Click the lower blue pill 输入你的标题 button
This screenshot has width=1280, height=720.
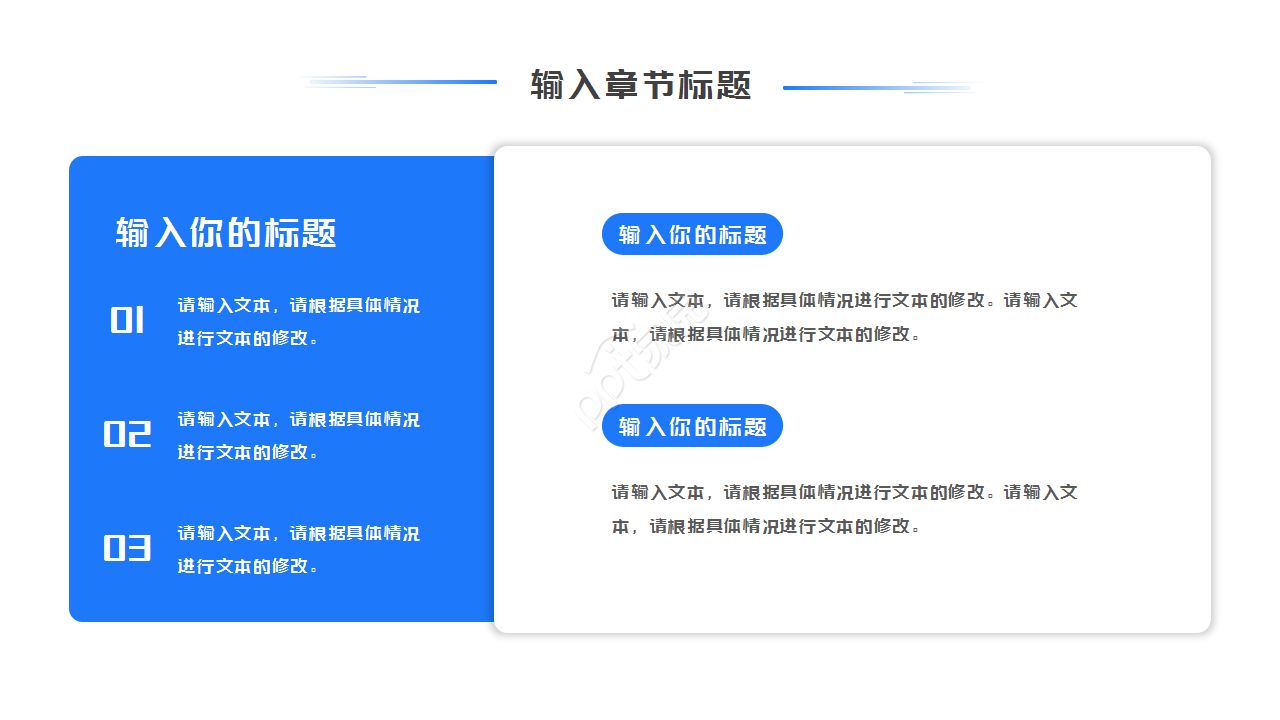pos(692,426)
